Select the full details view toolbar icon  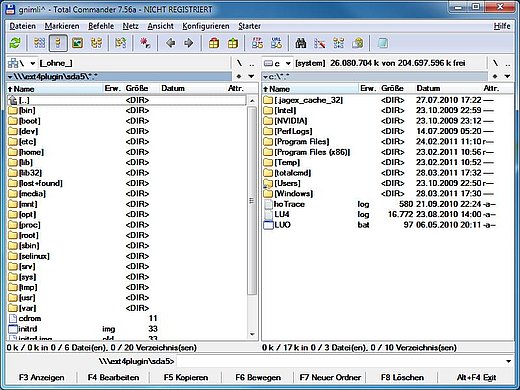point(58,43)
